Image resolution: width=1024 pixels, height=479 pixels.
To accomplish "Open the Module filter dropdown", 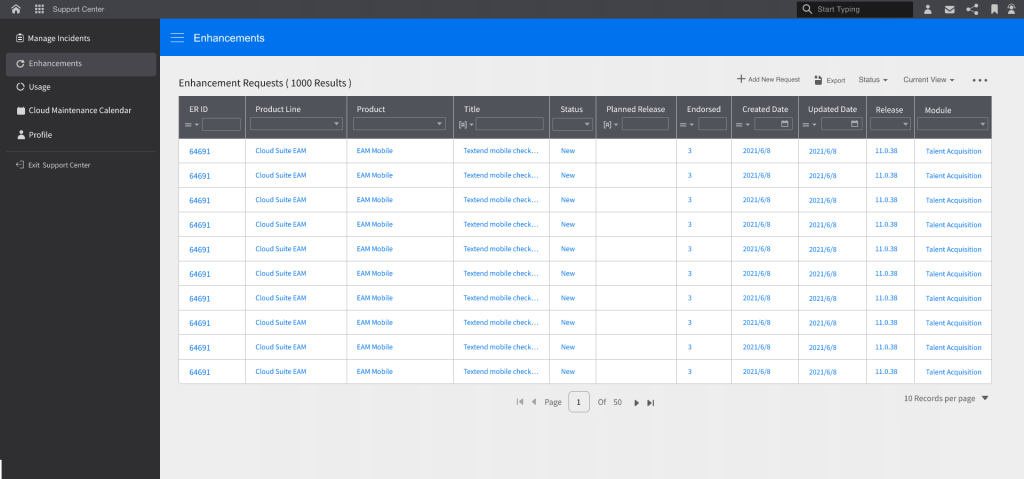I will 953,124.
